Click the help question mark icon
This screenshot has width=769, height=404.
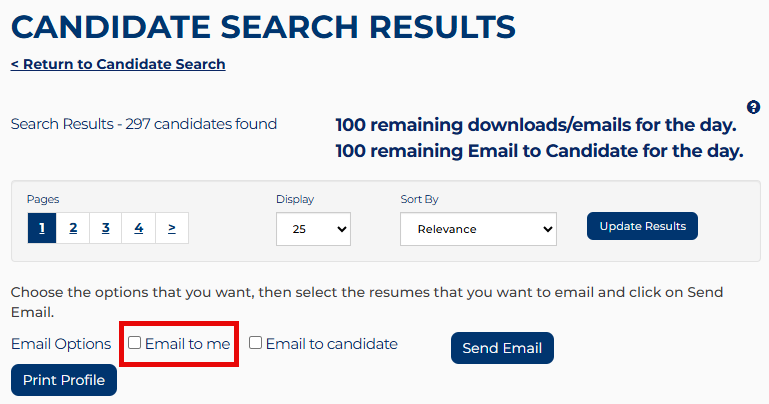(x=753, y=107)
